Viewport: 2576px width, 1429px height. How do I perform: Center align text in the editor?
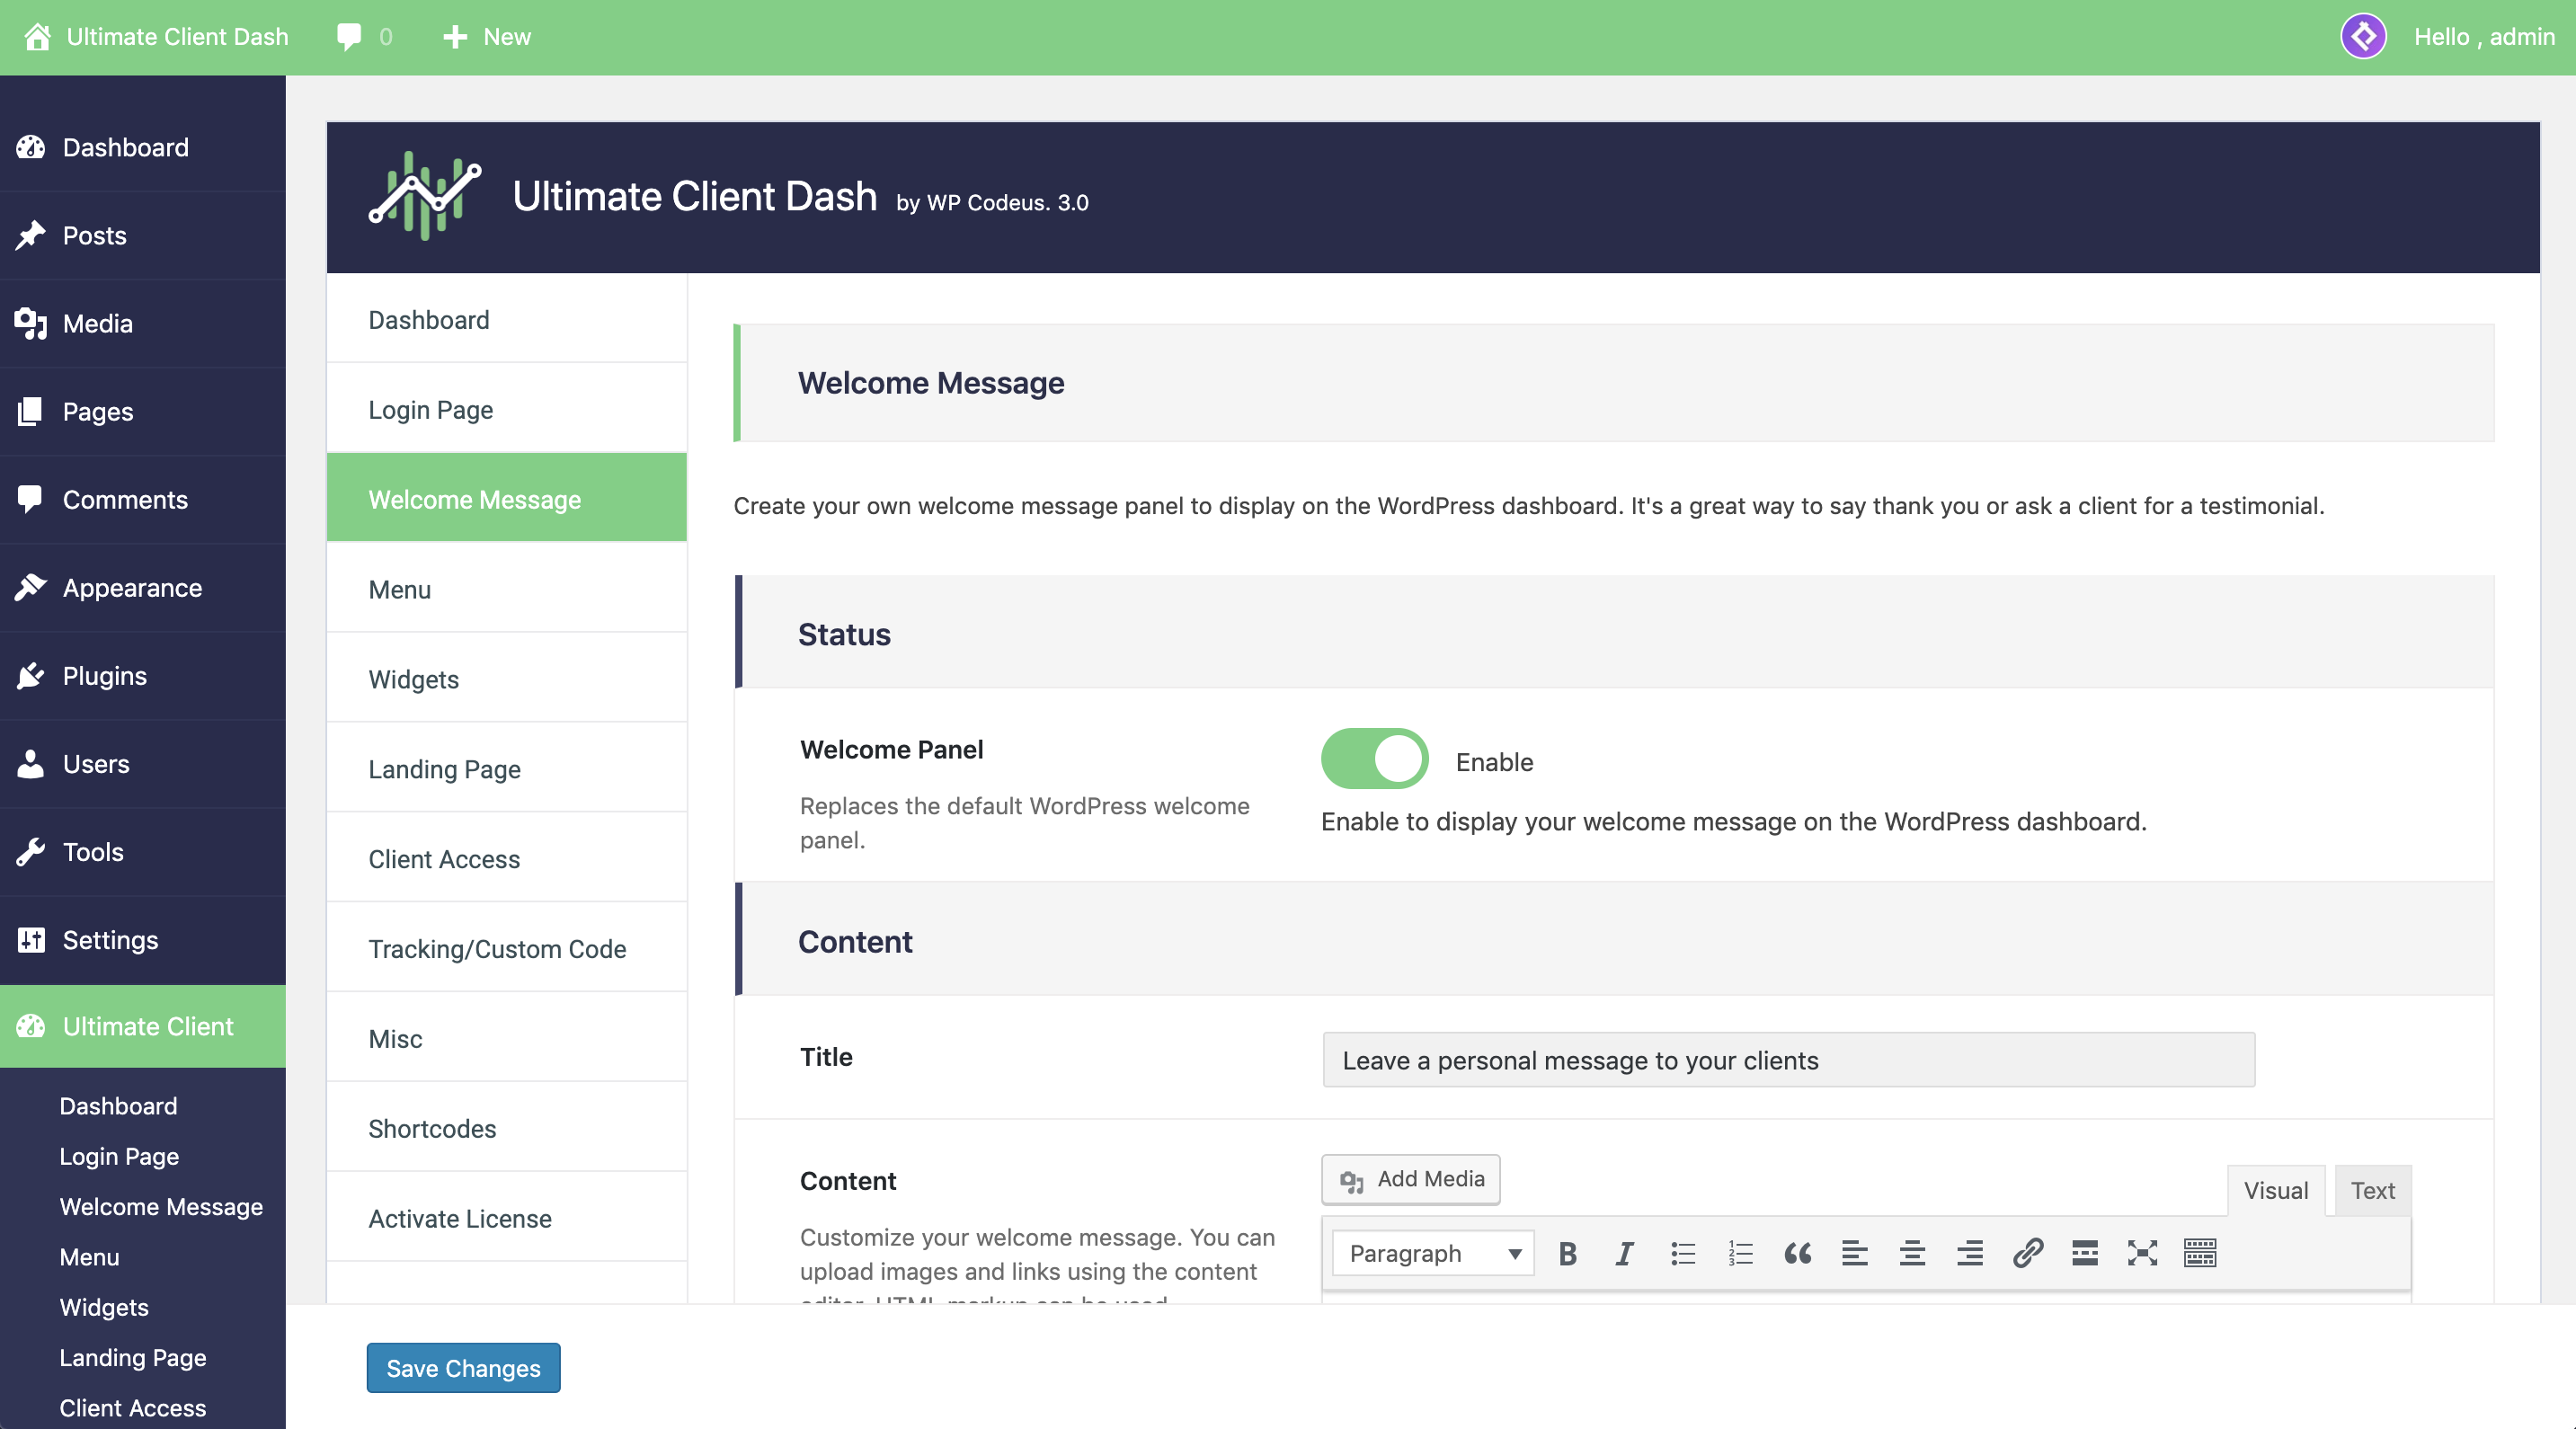(1912, 1253)
